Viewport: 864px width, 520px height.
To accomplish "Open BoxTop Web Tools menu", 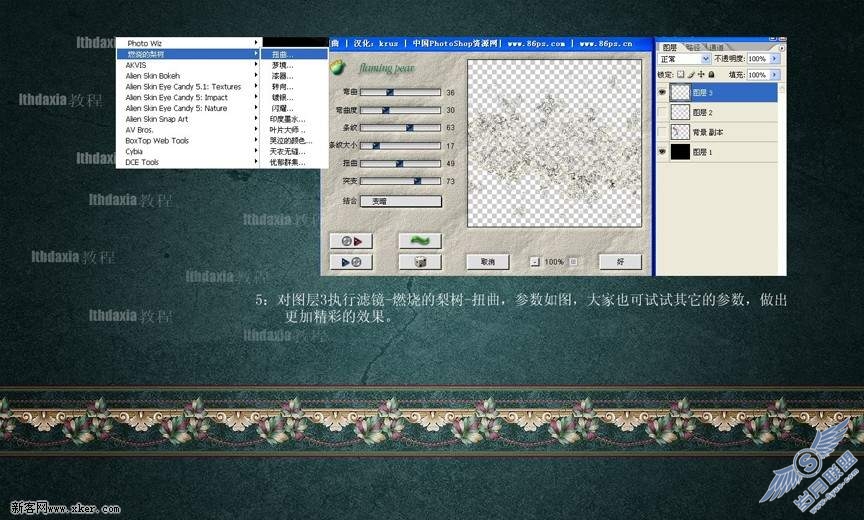I will 188,140.
